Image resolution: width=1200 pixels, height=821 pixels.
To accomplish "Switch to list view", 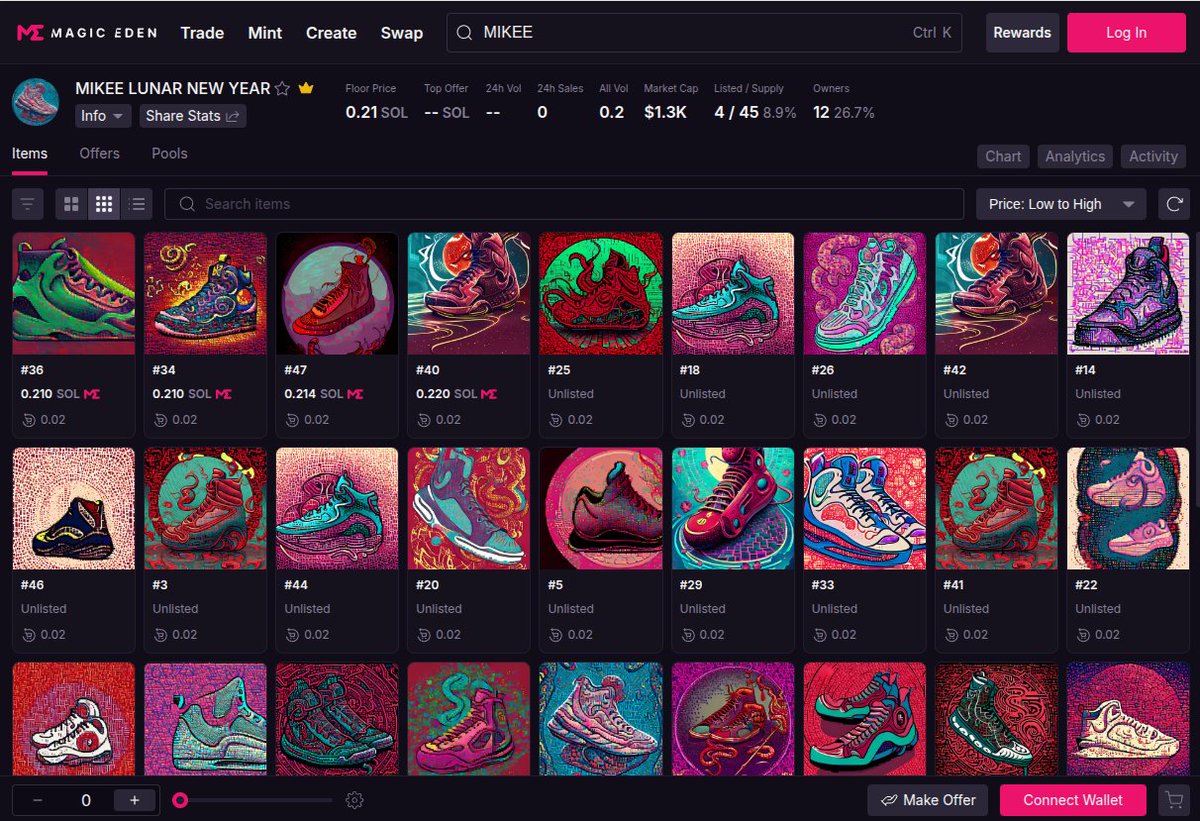I will tap(137, 204).
